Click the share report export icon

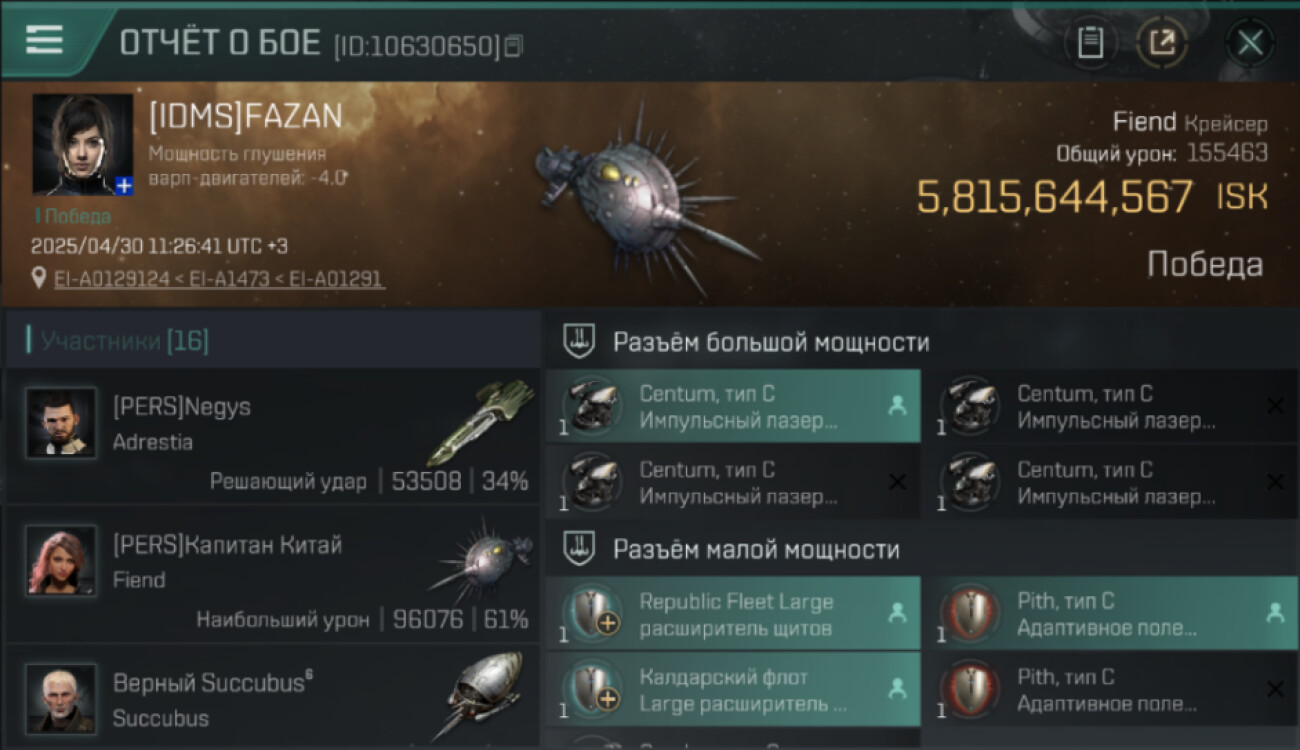tap(1161, 43)
